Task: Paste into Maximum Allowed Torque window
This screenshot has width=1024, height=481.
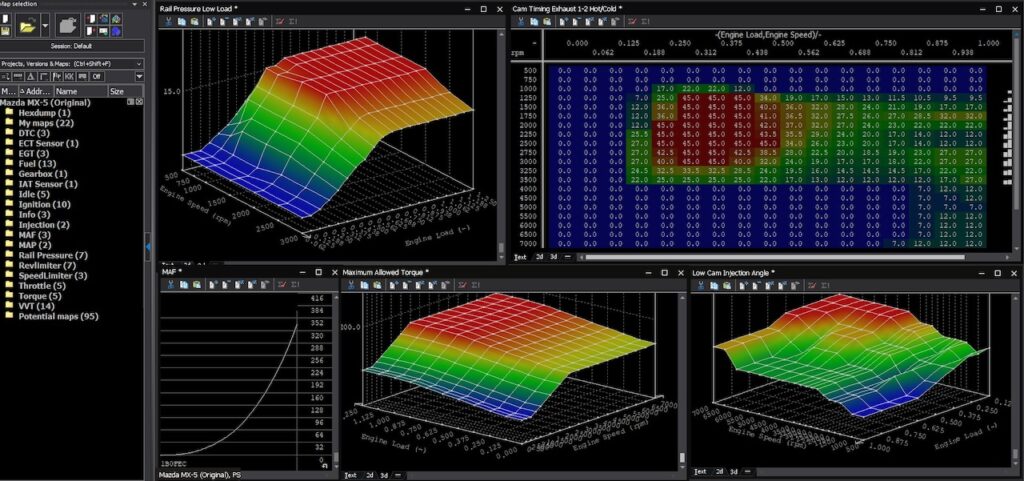Action: pos(378,285)
